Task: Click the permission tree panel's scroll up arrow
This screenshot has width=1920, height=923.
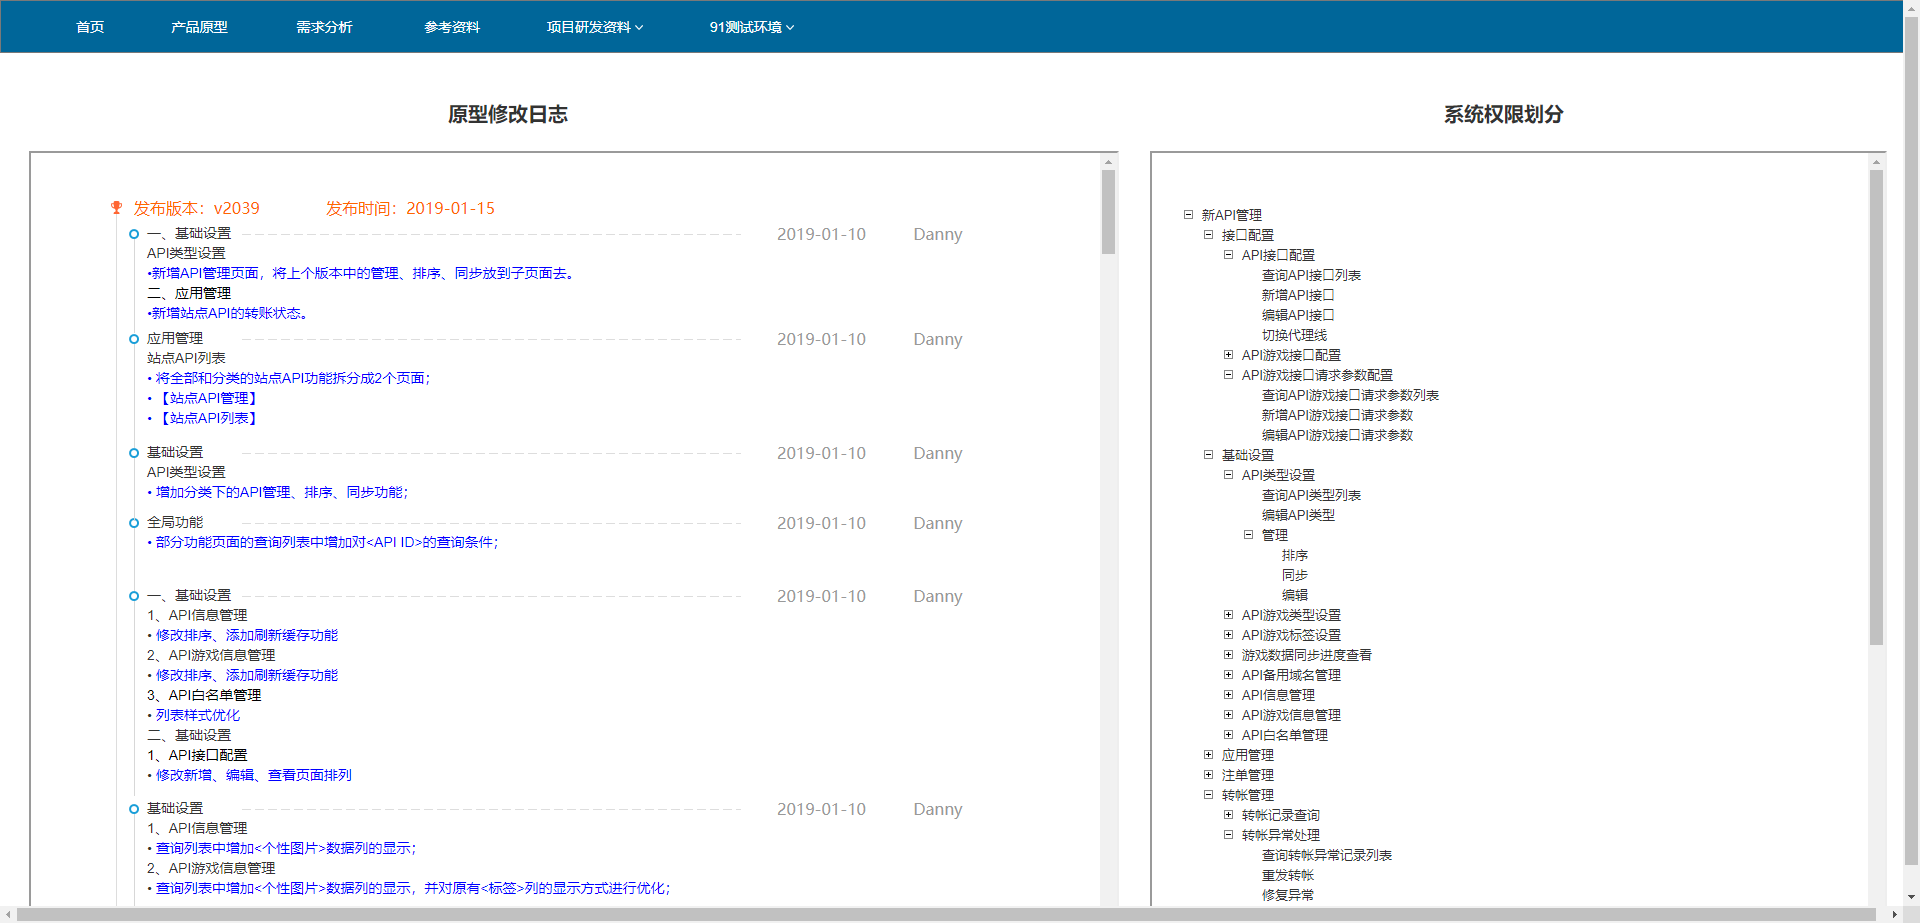Action: (x=1876, y=161)
